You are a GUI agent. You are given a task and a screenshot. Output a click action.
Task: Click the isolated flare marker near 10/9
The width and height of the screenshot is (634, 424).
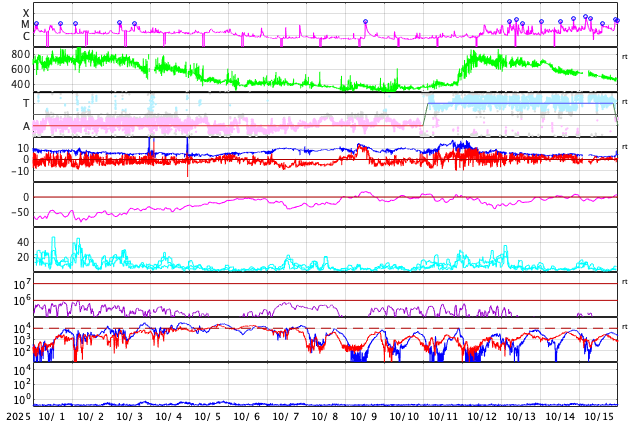[365, 21]
